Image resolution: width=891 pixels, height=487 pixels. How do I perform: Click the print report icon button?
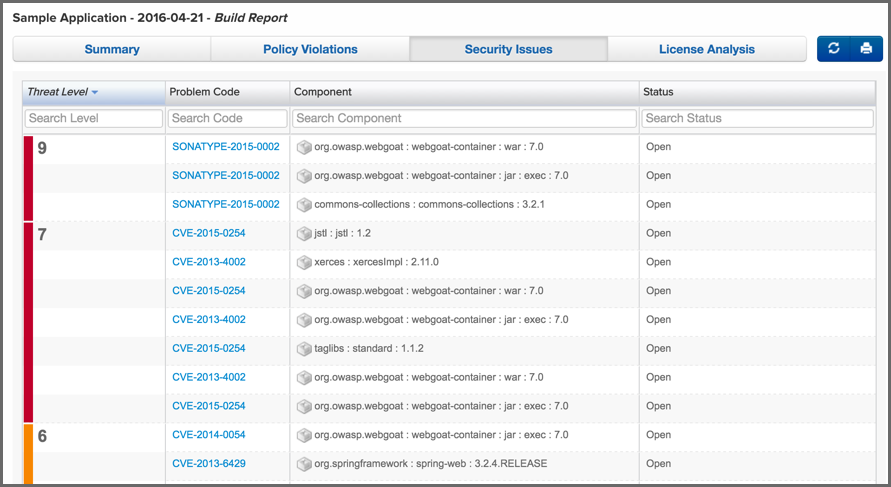[867, 49]
